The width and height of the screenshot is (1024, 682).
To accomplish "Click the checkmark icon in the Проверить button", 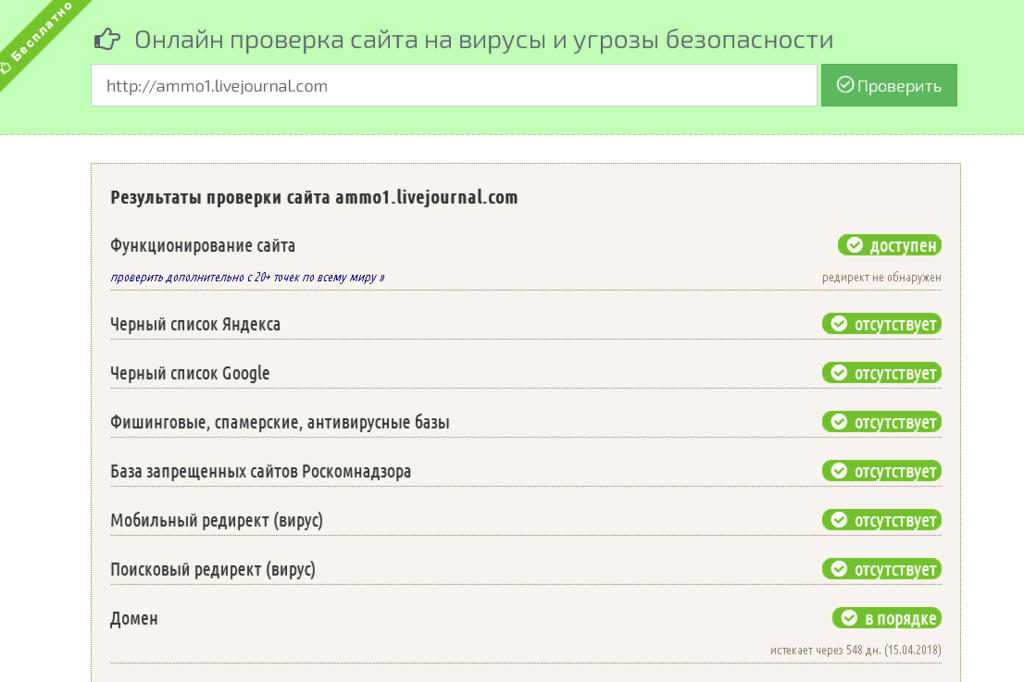I will (844, 85).
